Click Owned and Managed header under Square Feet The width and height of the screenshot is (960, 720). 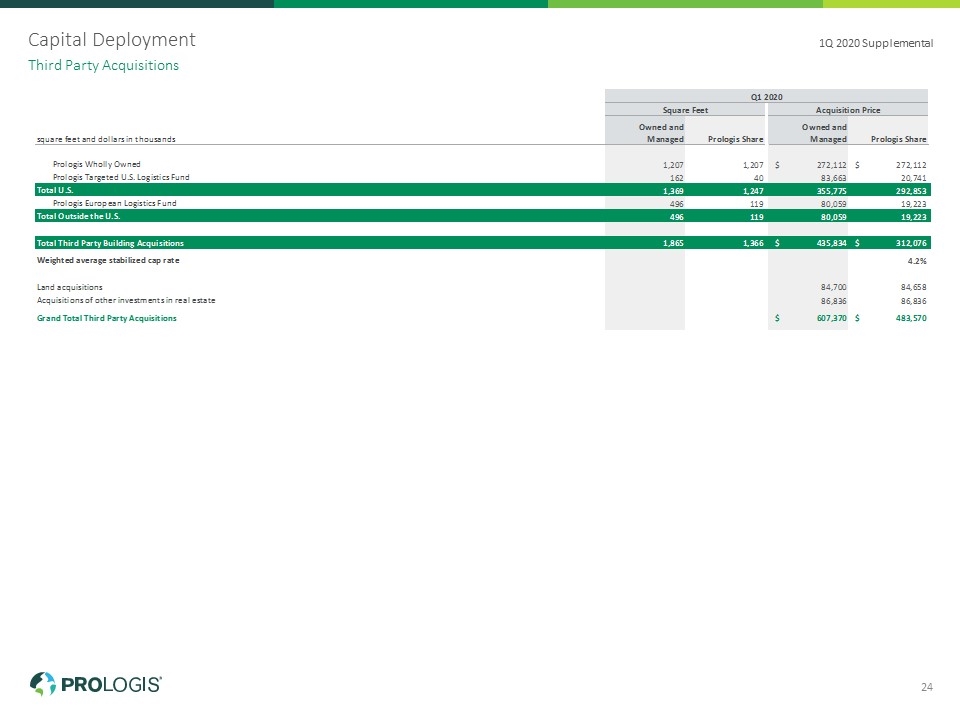661,133
